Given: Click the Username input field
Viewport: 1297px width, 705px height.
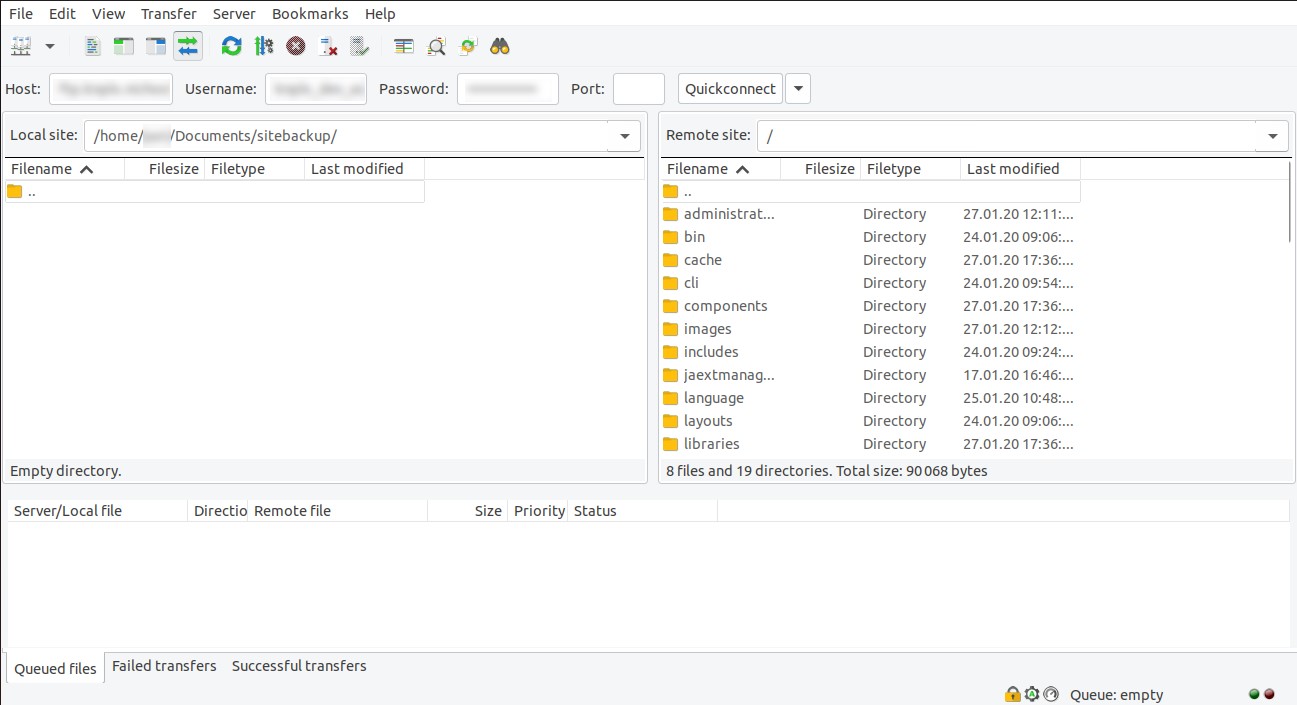Looking at the screenshot, I should pyautogui.click(x=316, y=89).
